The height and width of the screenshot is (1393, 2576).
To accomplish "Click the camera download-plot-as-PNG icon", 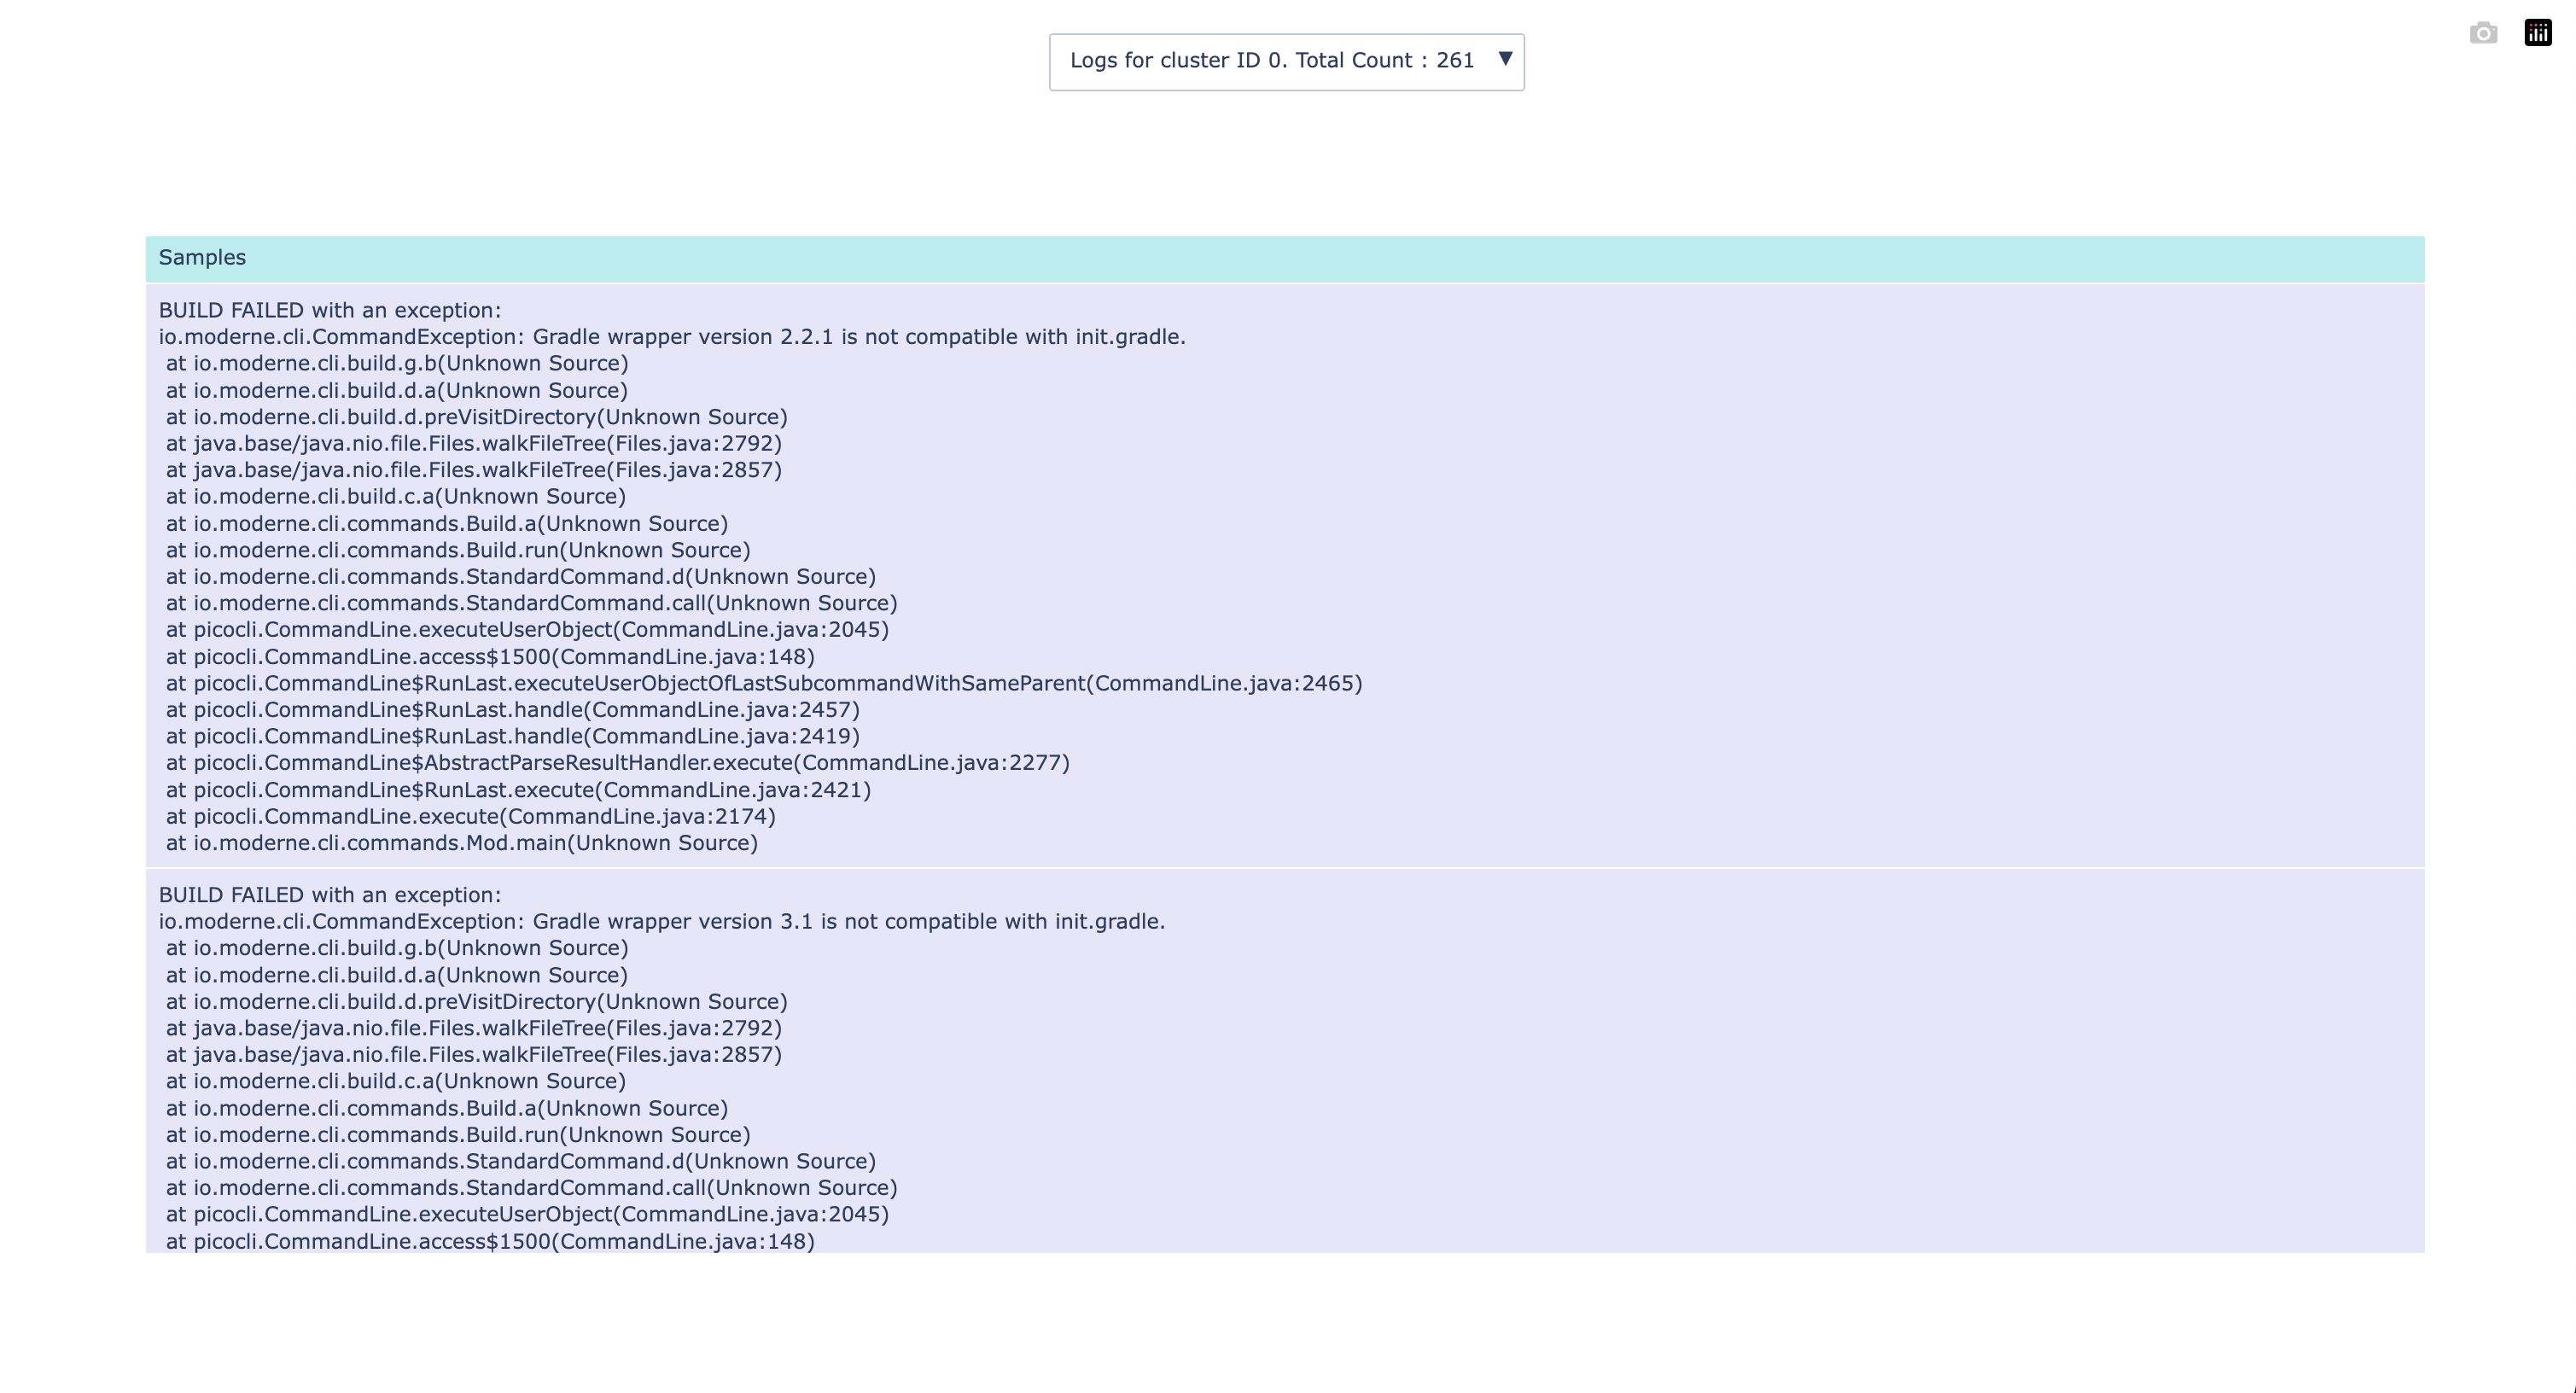I will pos(2482,33).
